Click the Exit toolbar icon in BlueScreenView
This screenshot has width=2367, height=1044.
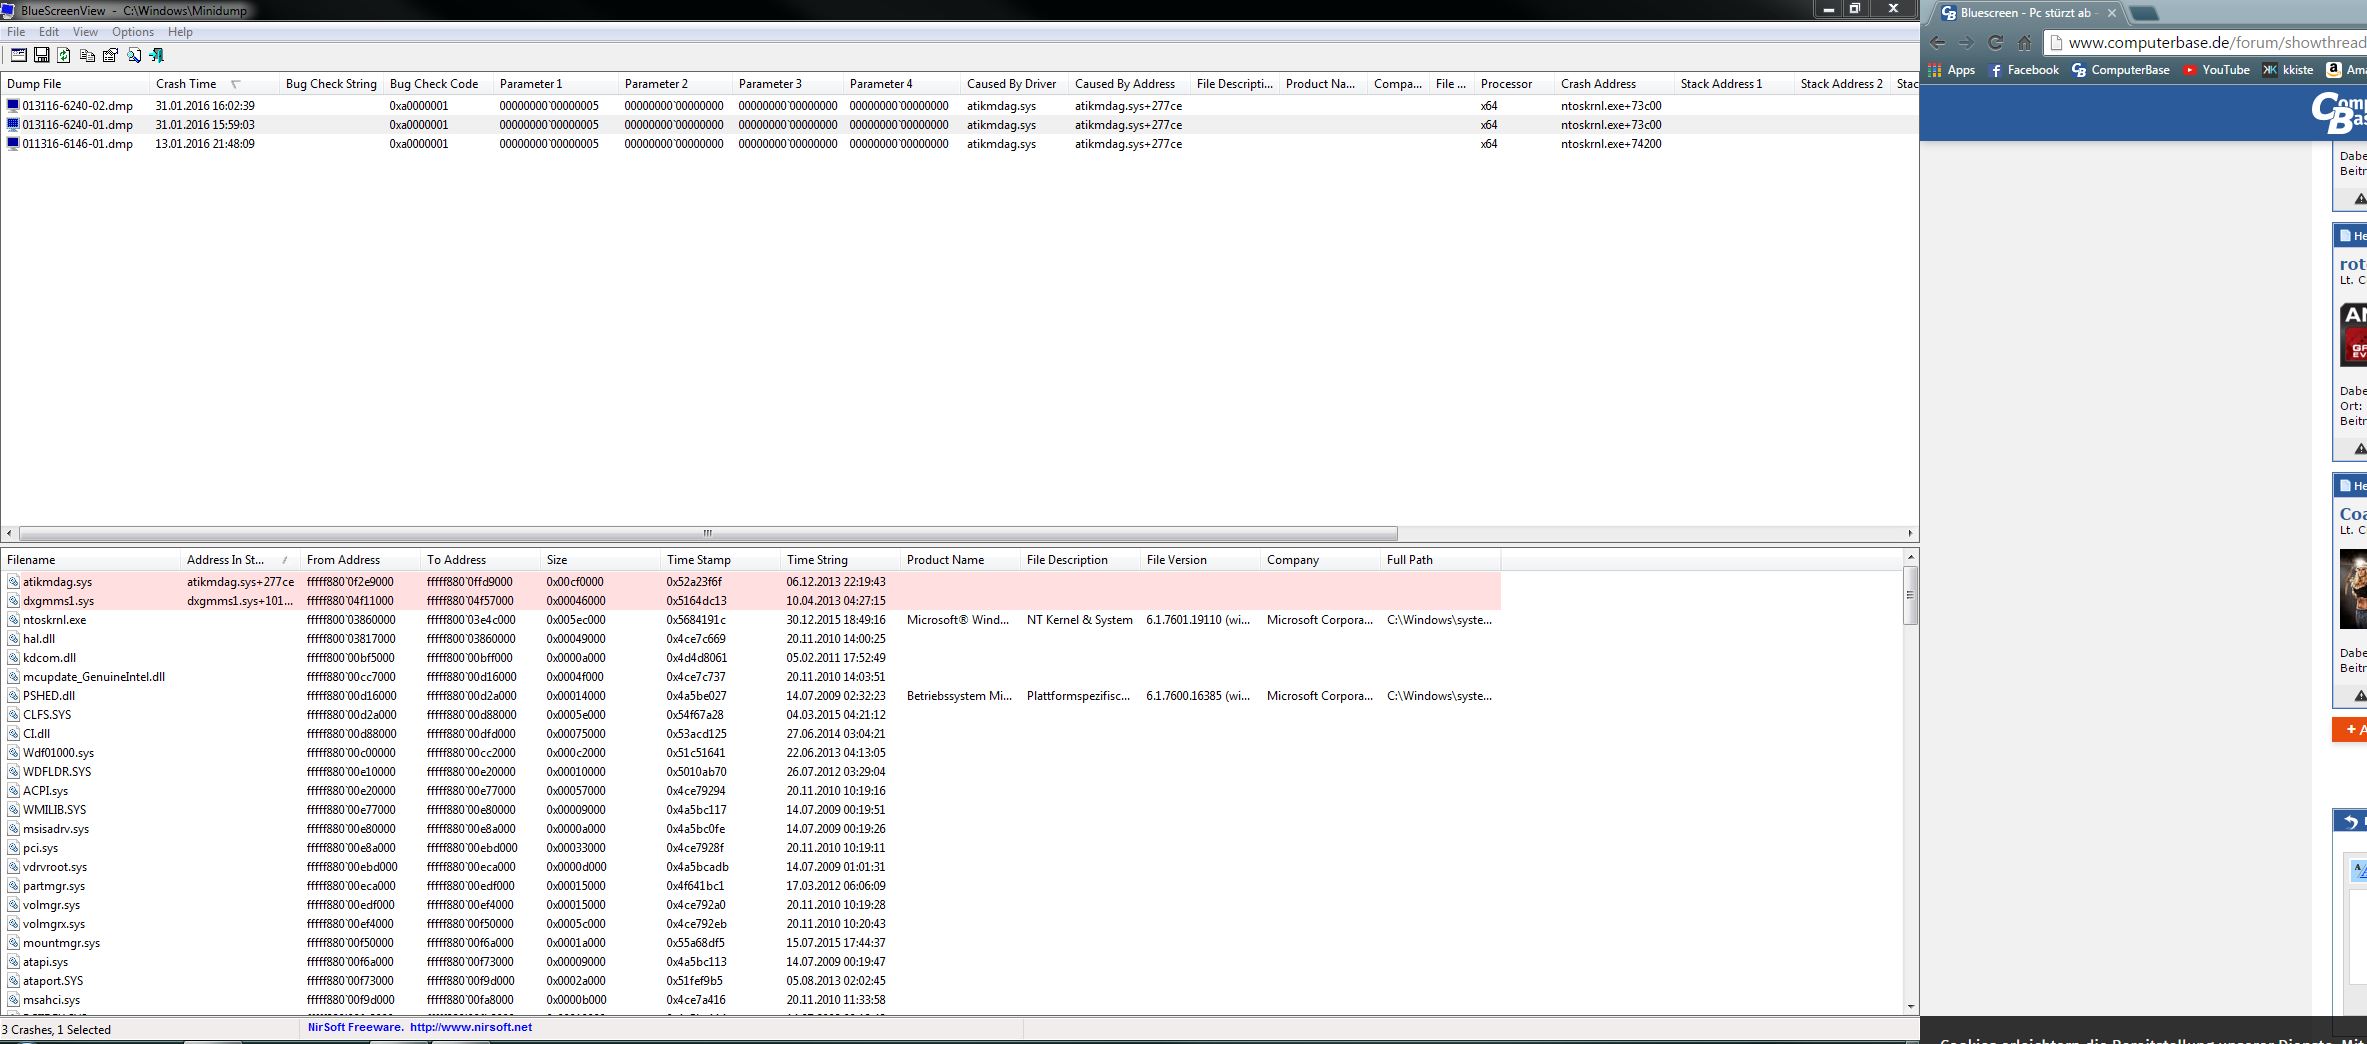click(156, 55)
